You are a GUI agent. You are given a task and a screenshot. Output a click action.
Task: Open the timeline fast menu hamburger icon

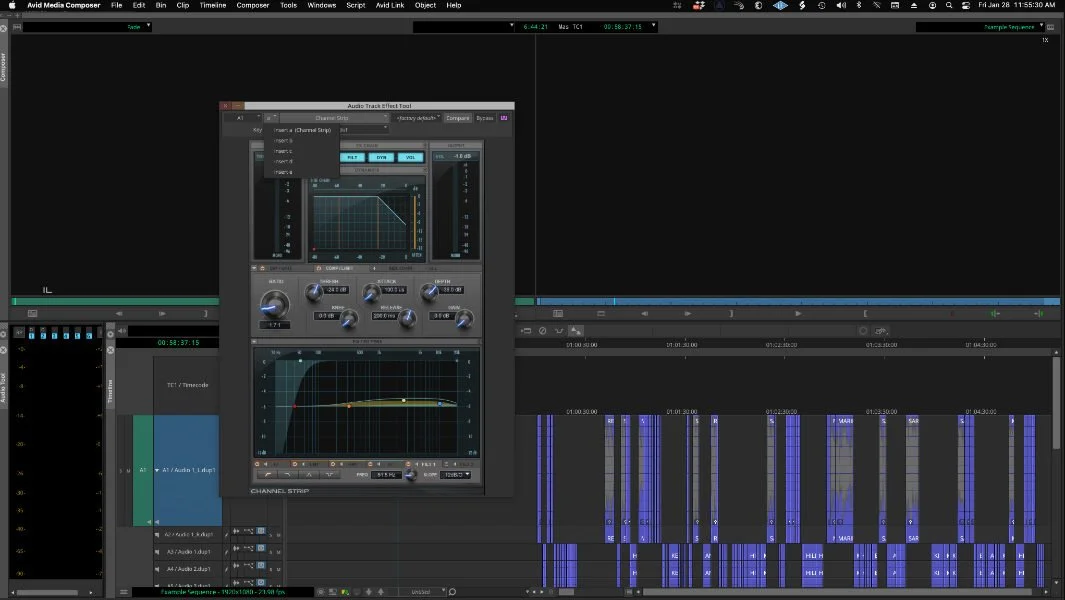(x=124, y=592)
